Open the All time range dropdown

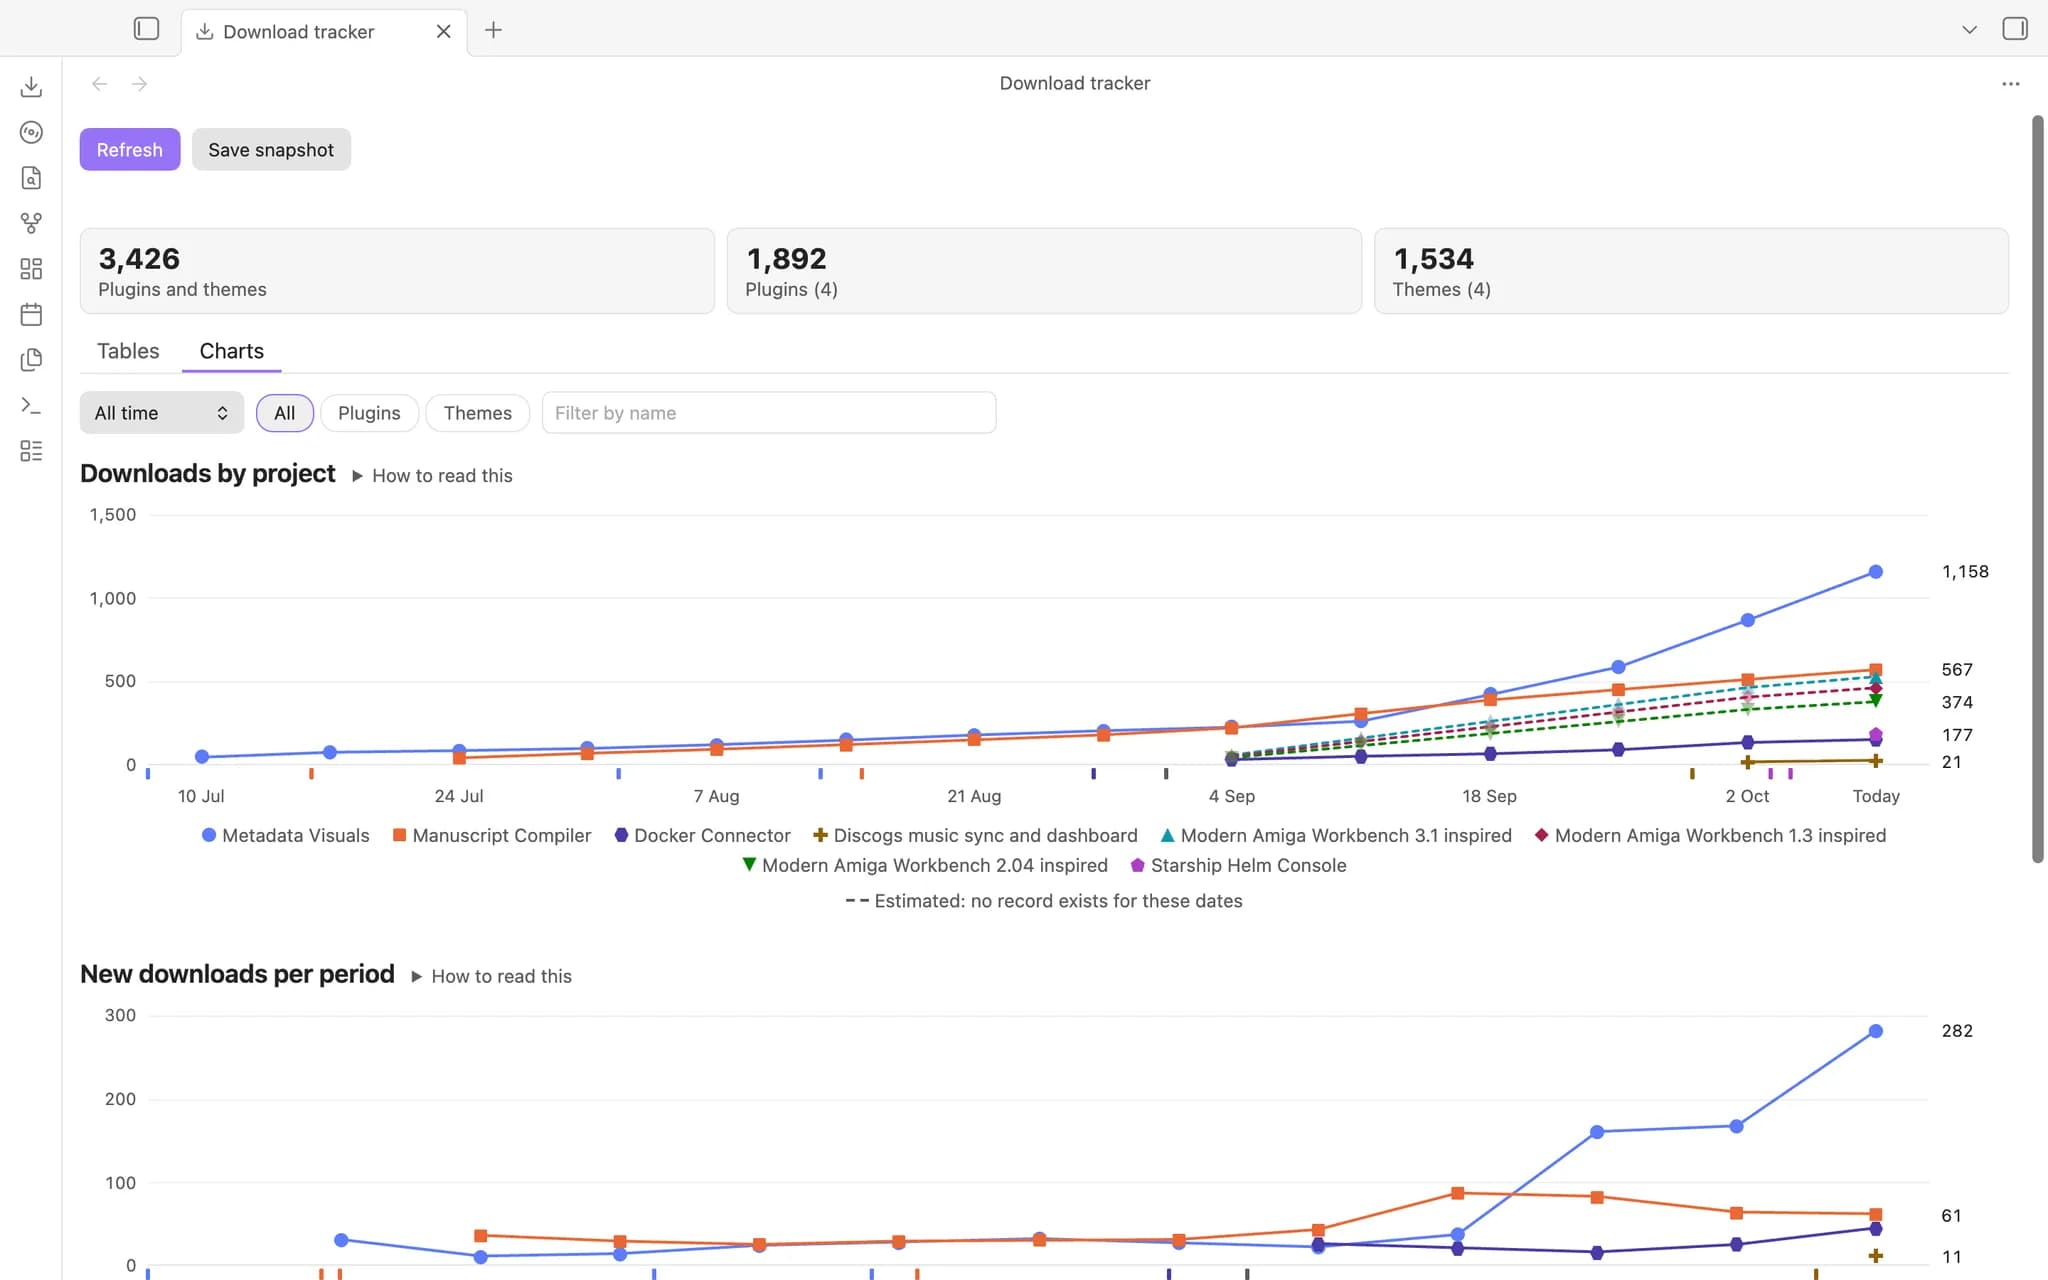pos(162,413)
